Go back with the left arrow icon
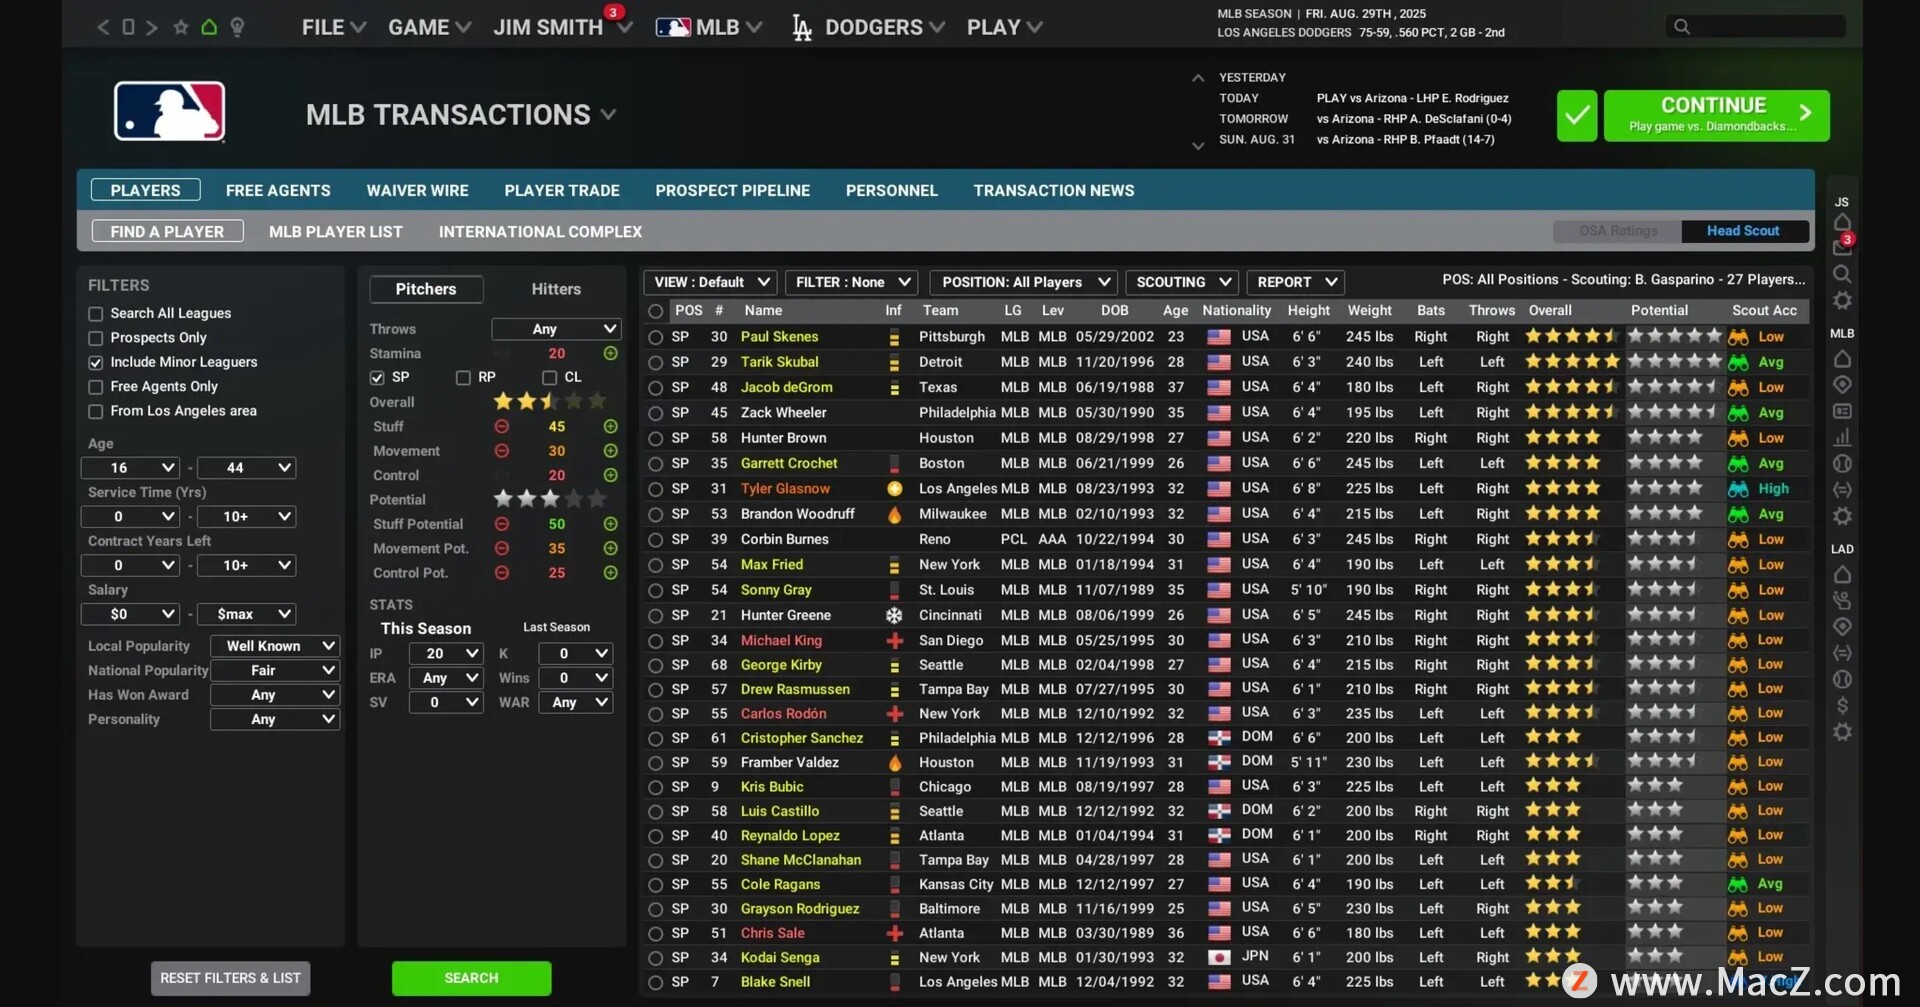The image size is (1920, 1007). tap(102, 27)
